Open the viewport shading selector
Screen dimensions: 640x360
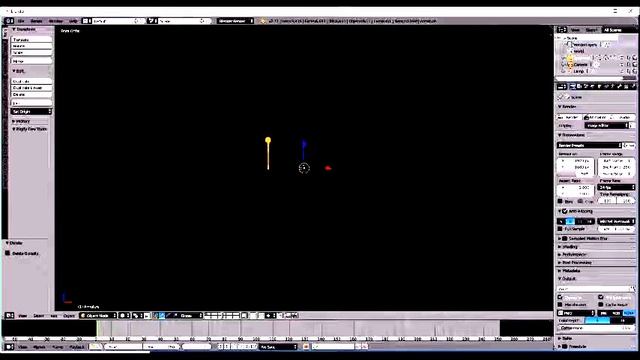coord(124,316)
